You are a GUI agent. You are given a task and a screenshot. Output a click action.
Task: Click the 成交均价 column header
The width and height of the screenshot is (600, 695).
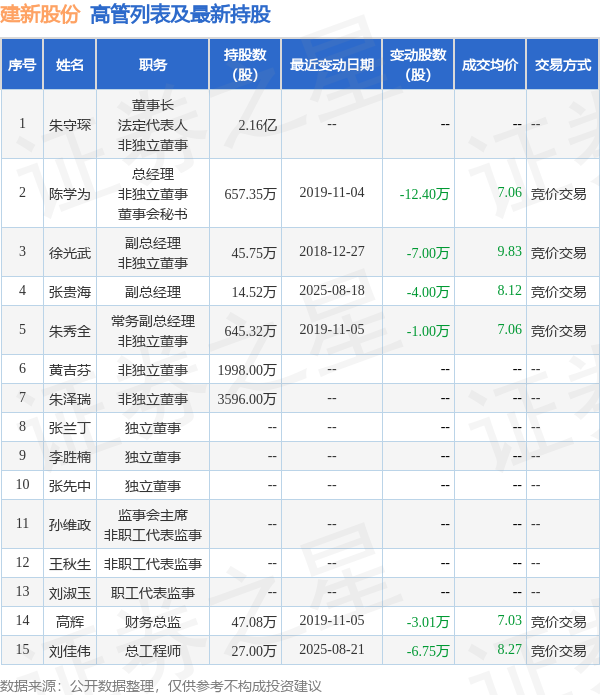[490, 65]
